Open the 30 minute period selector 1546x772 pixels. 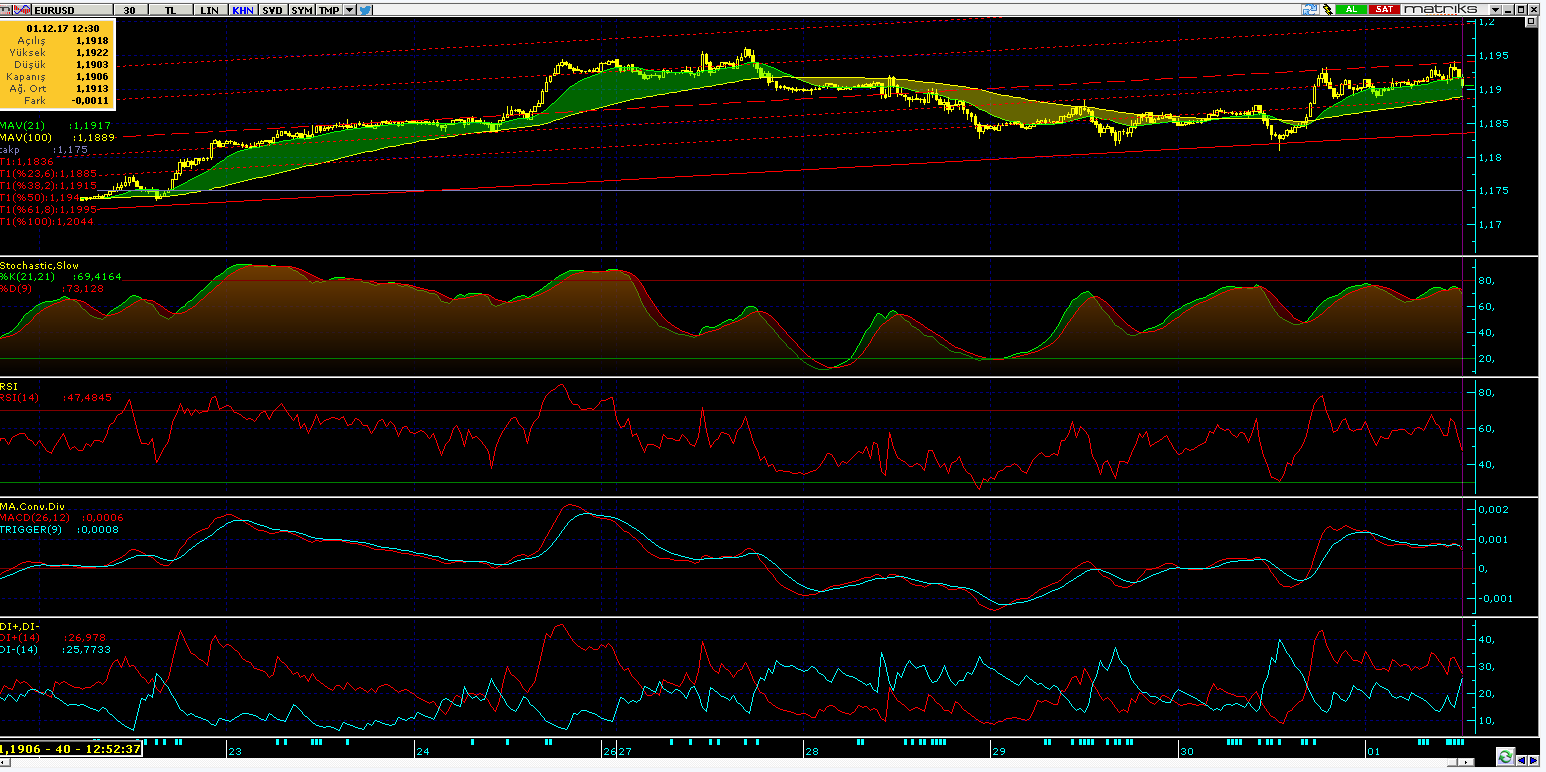click(x=129, y=9)
